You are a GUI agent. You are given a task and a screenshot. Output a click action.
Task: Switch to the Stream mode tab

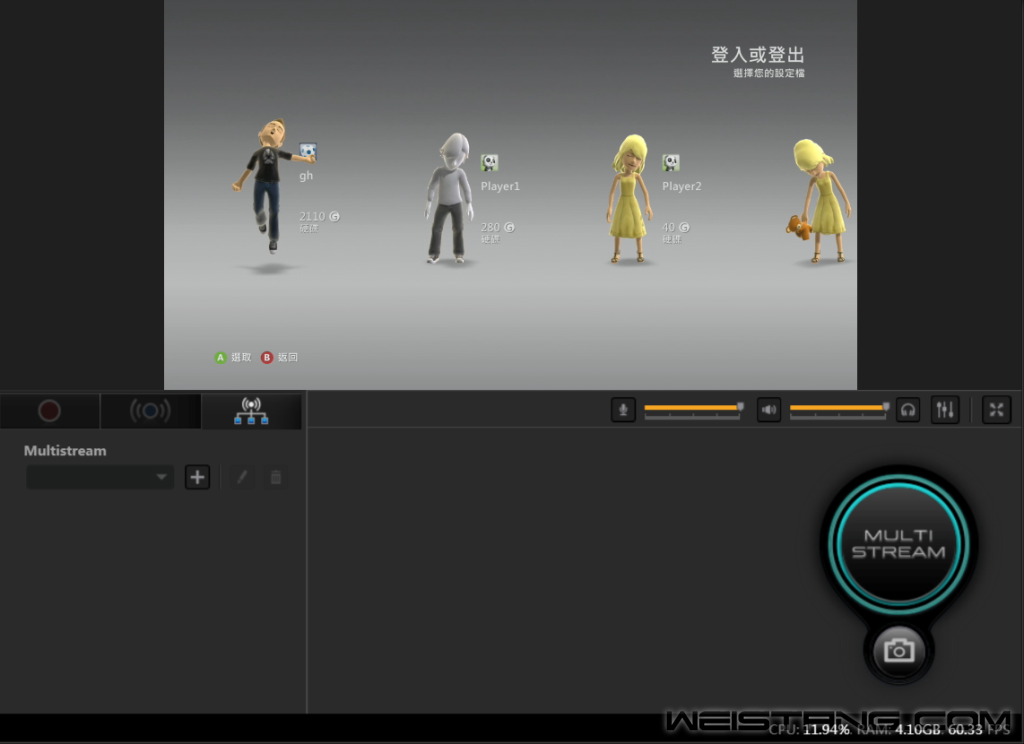tap(150, 411)
